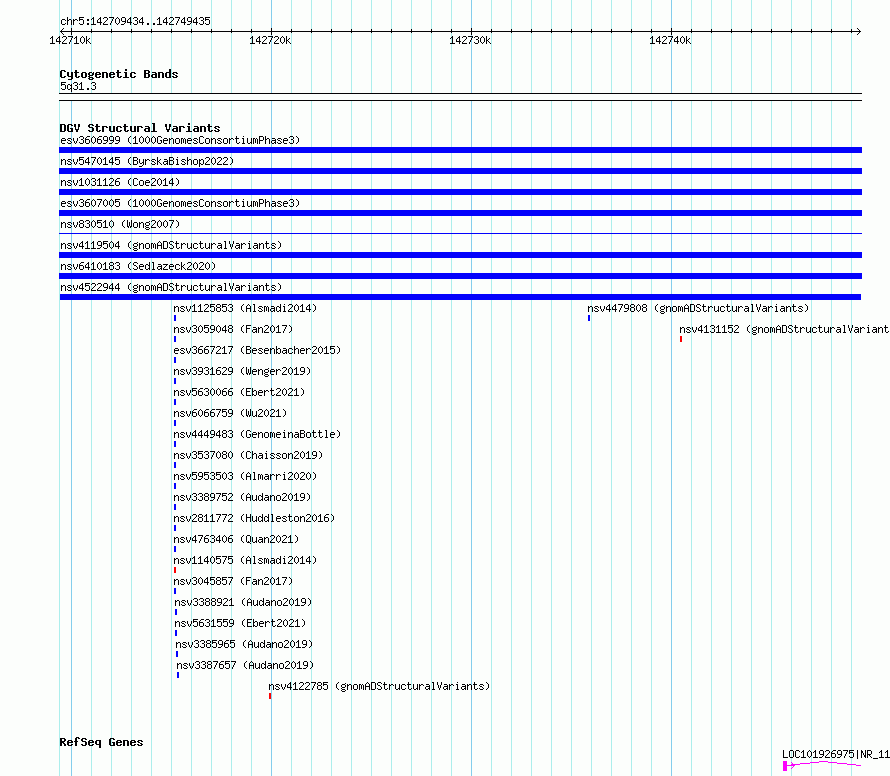Select the 5q31.3 band label
This screenshot has width=890, height=776.
(78, 86)
